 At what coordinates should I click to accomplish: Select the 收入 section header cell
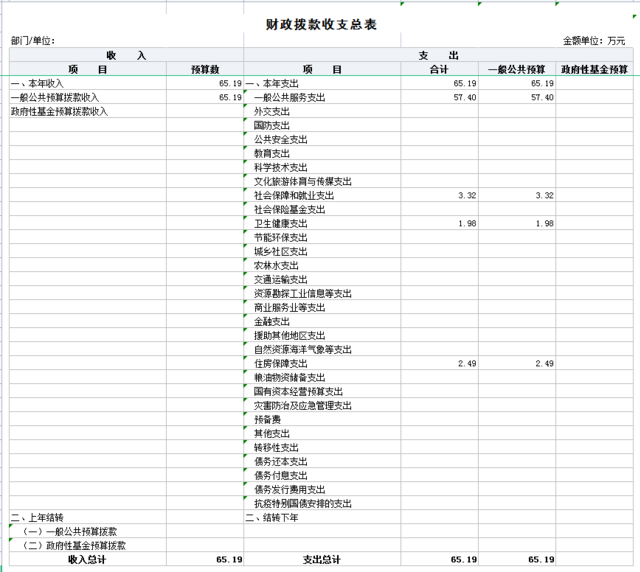[x=126, y=56]
